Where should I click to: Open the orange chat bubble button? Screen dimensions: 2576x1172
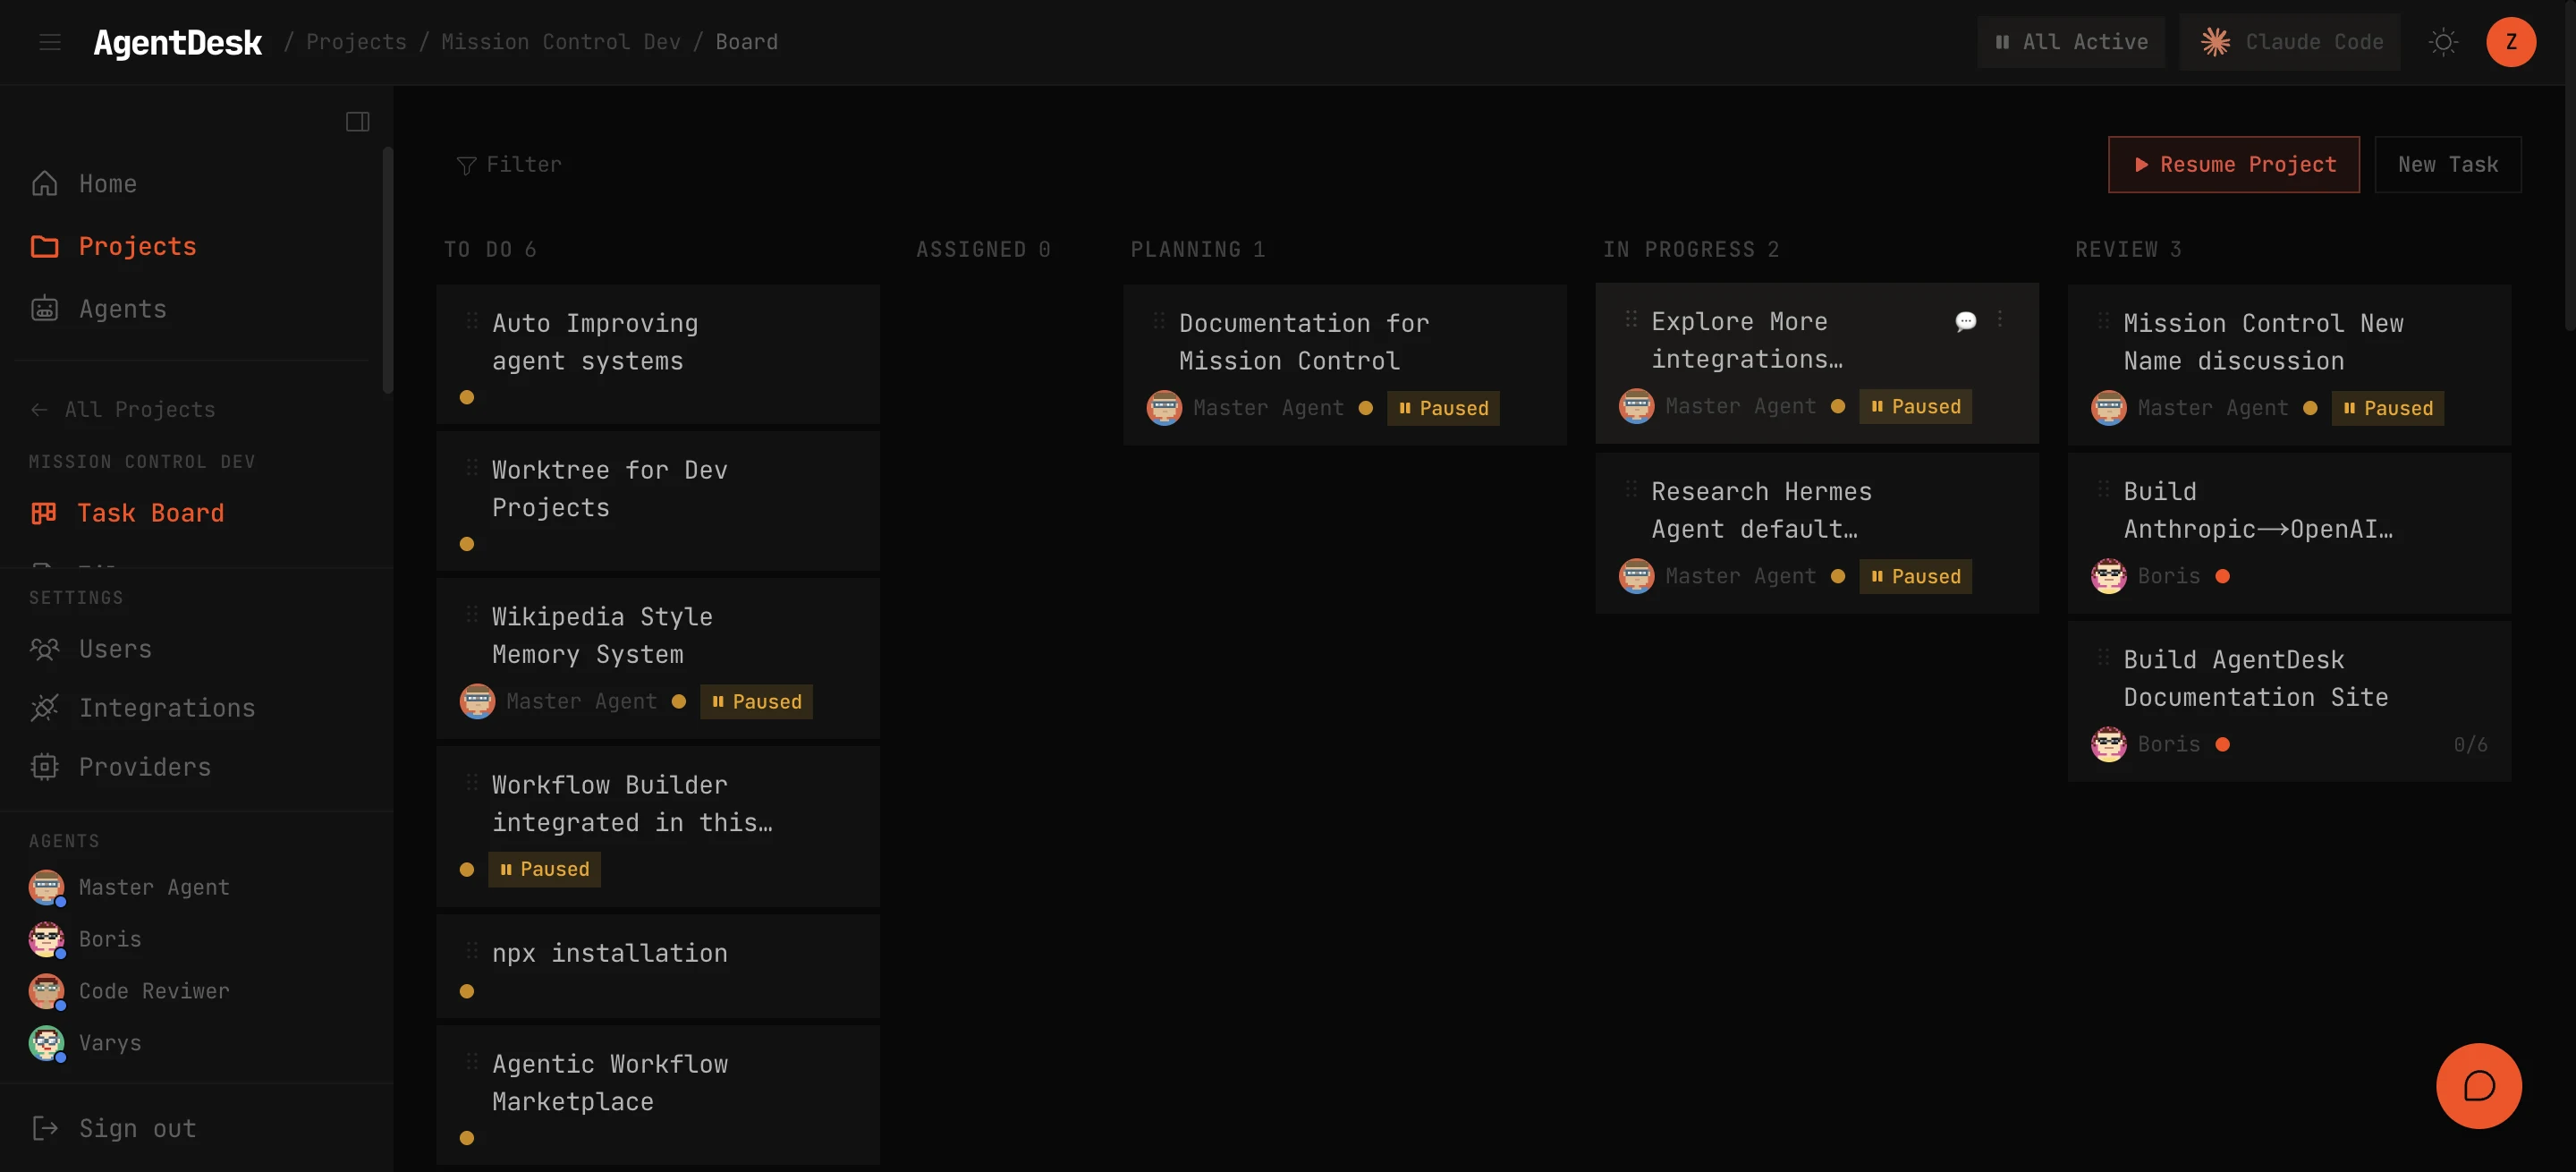tap(2479, 1086)
